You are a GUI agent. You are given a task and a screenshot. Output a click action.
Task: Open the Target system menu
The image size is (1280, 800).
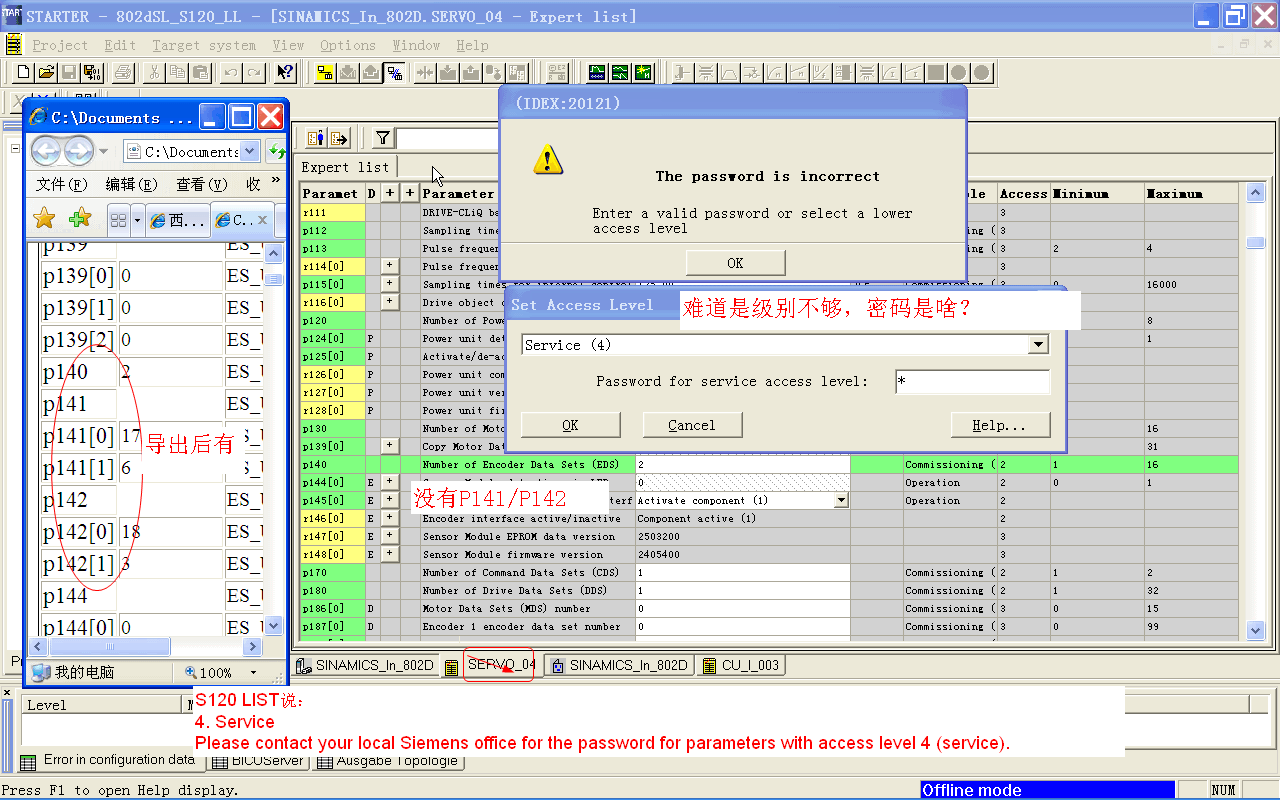pos(204,45)
